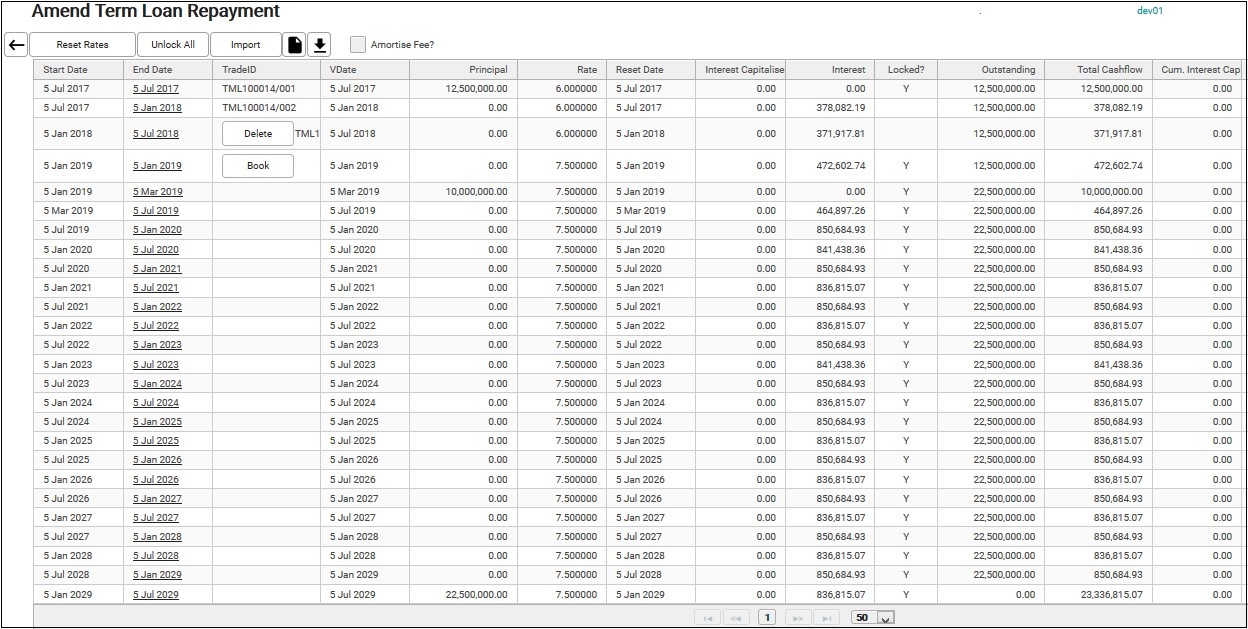Delete the 5 Jan 2018 repayment row

pyautogui.click(x=257, y=134)
